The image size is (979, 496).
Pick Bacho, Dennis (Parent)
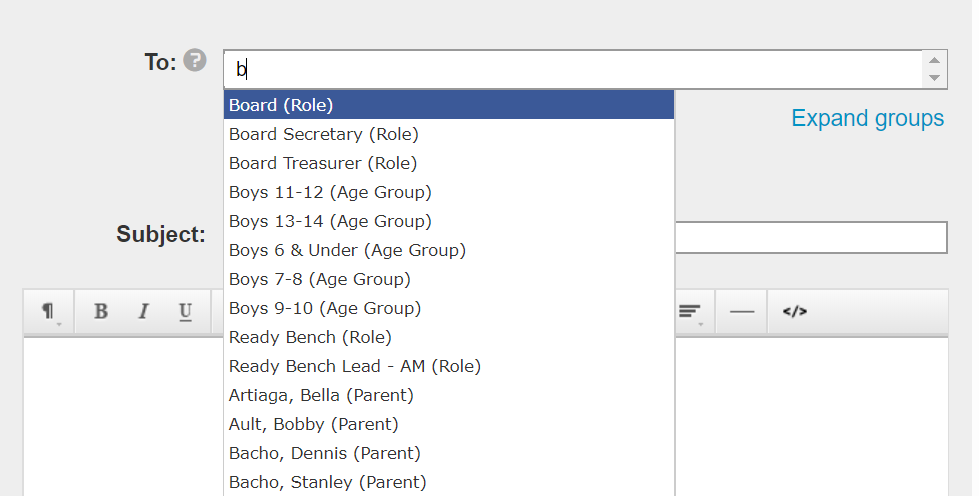tap(449, 453)
